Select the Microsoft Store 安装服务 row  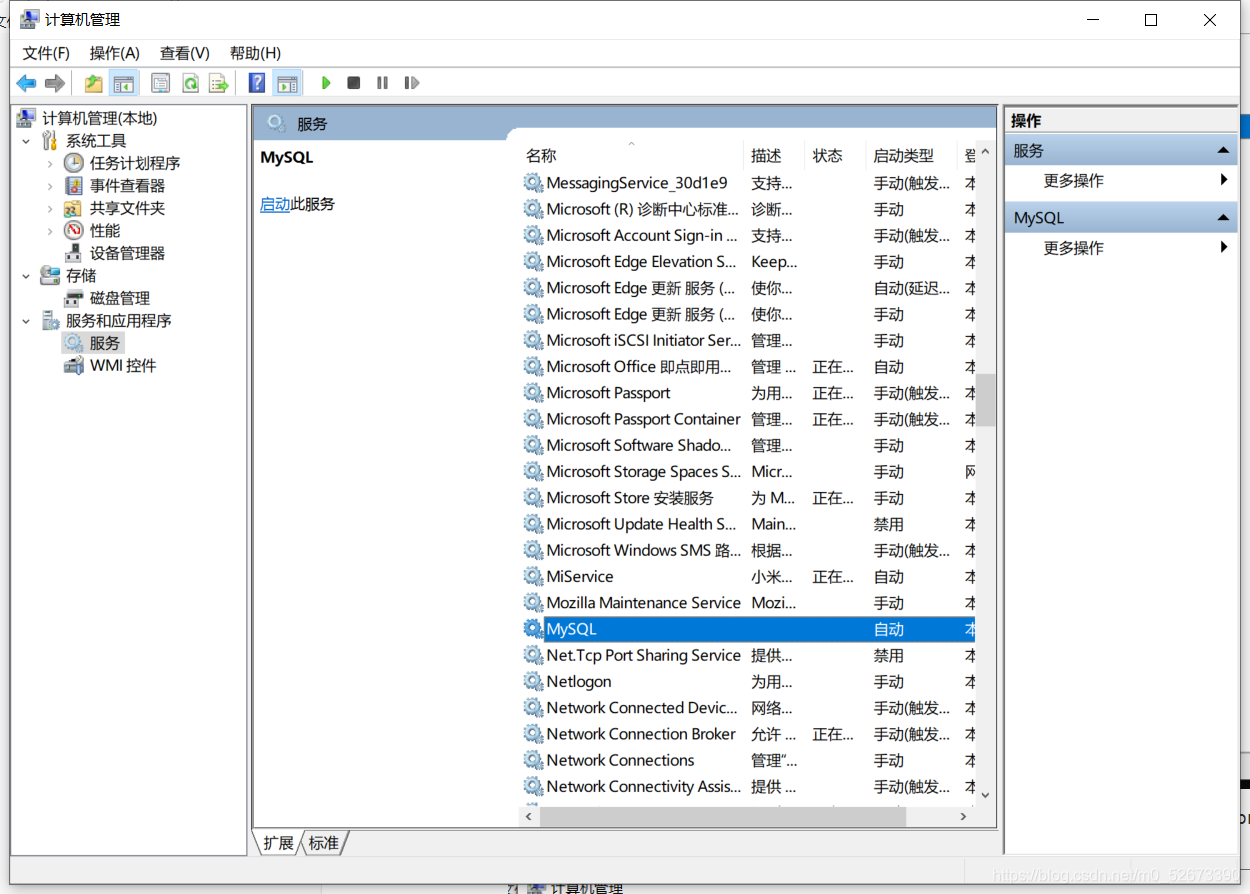748,498
